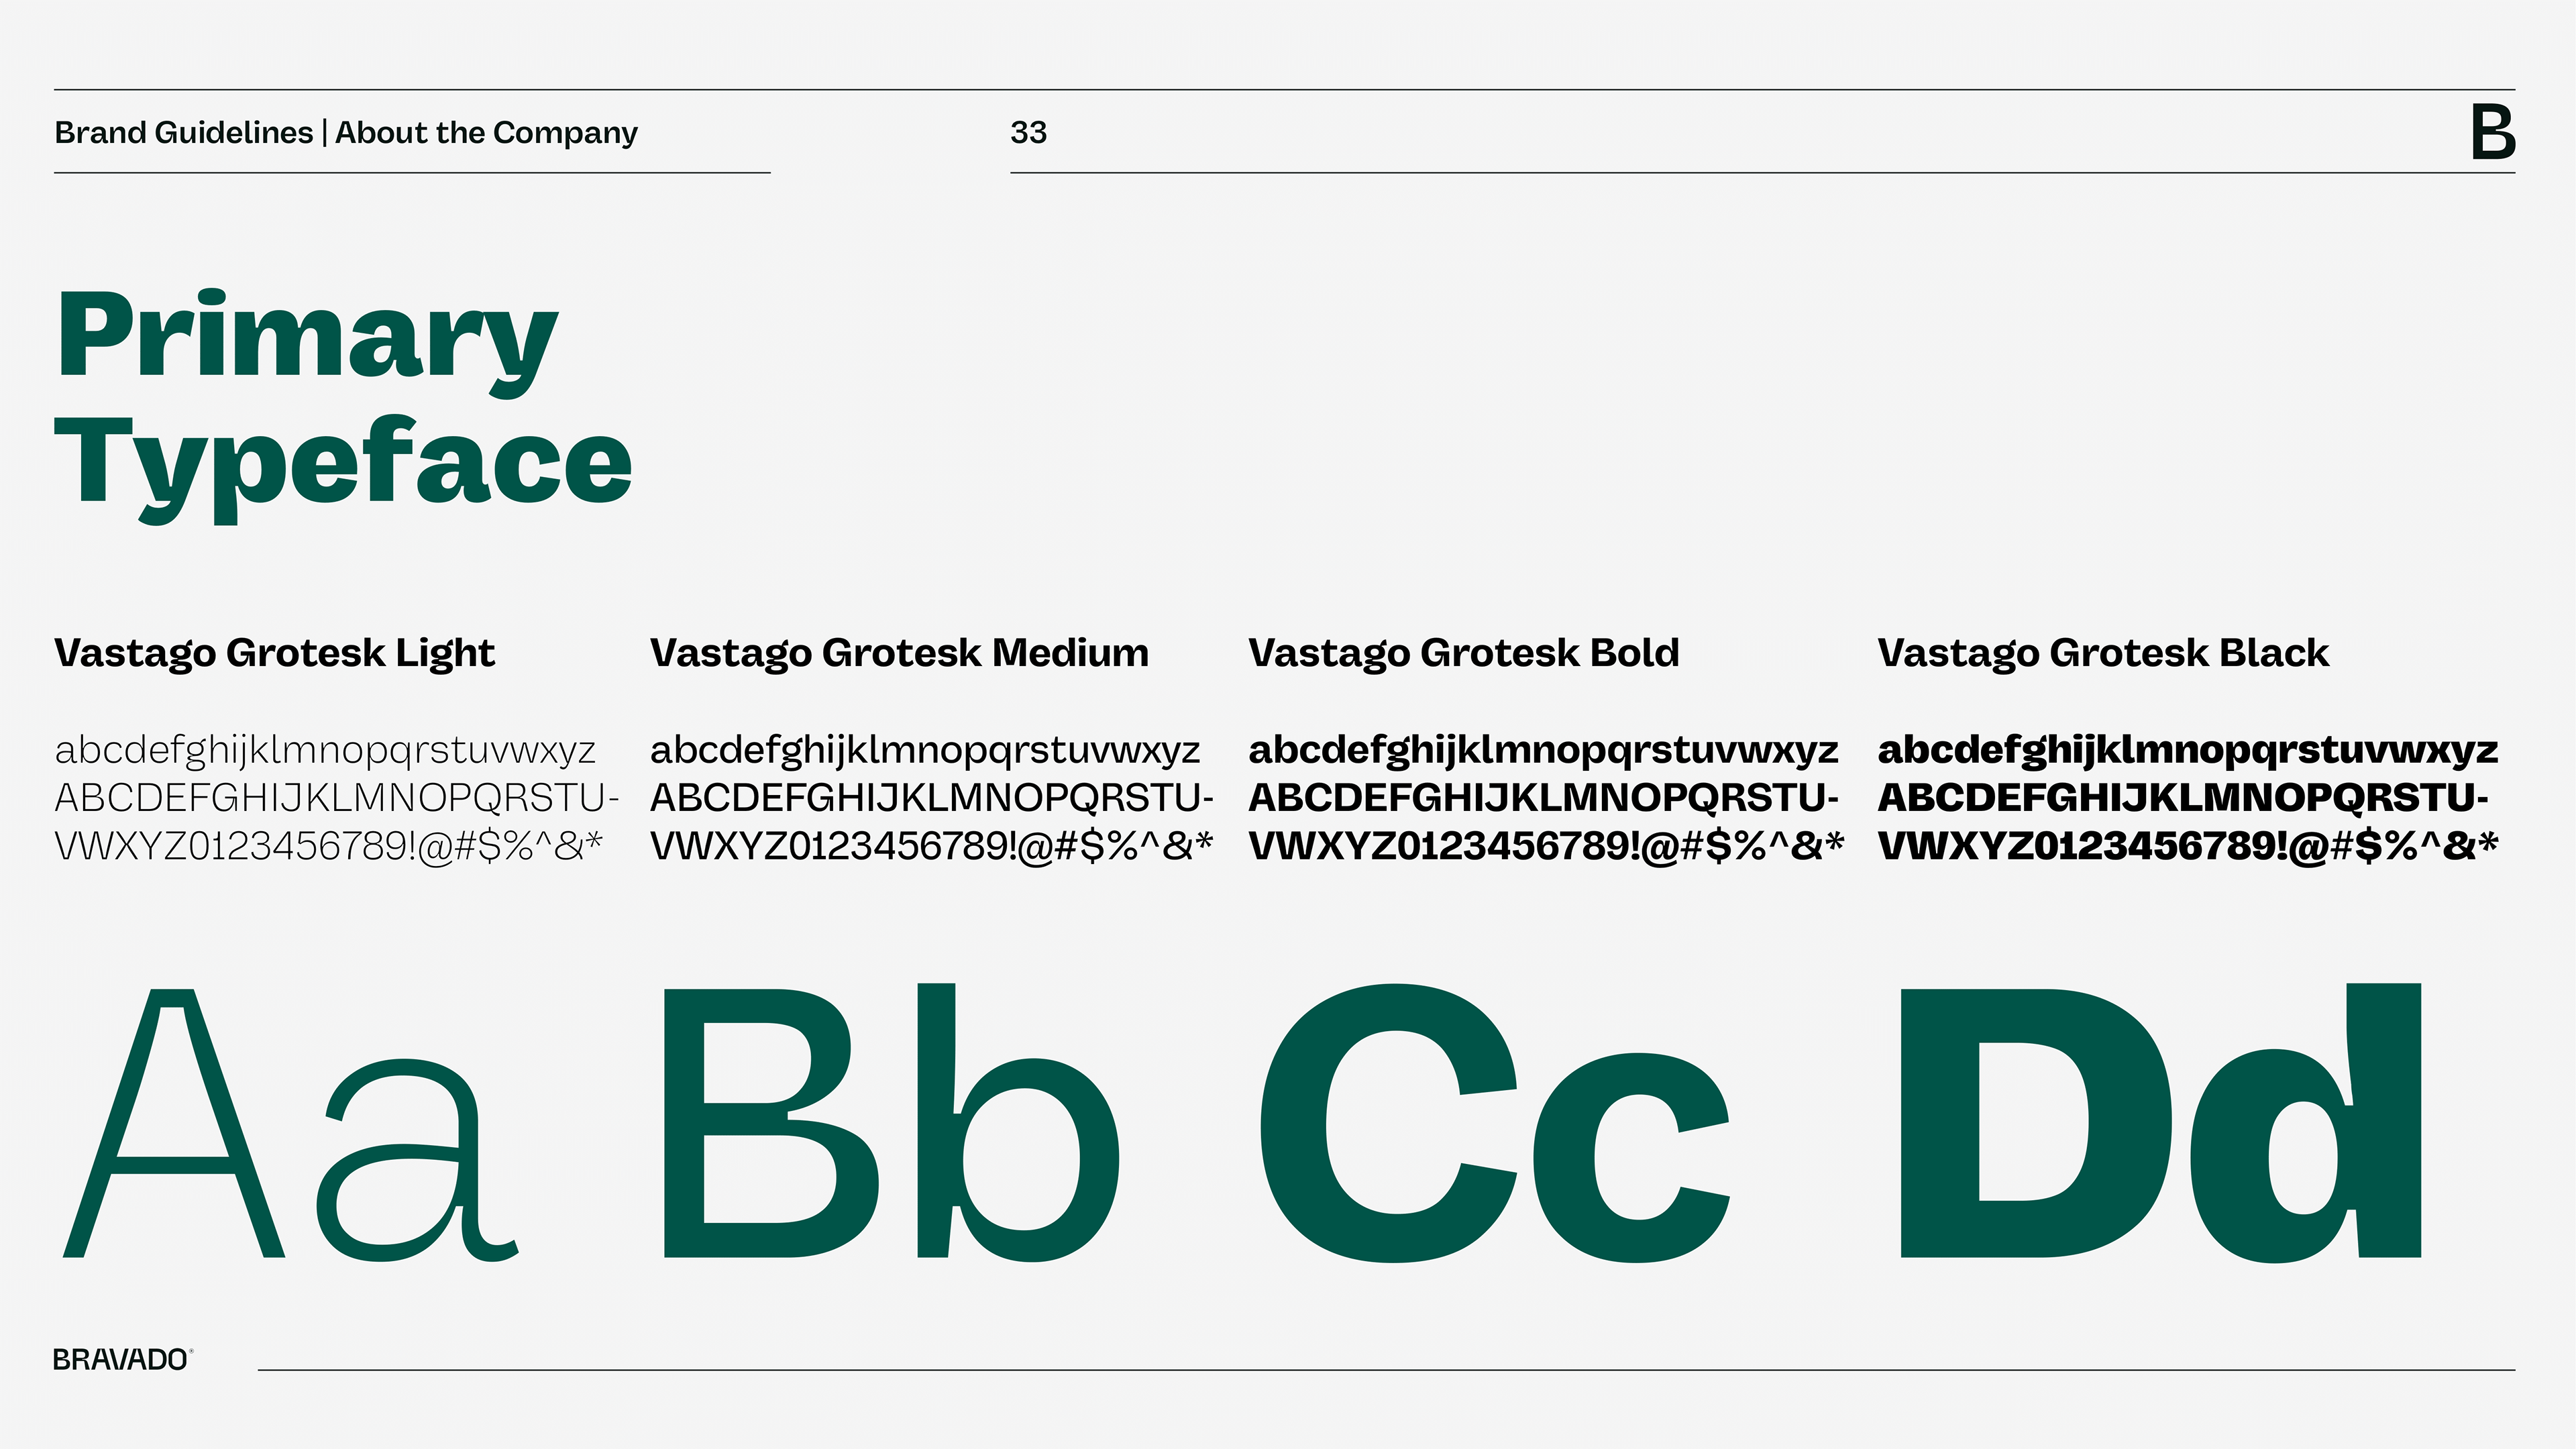This screenshot has height=1449, width=2576.
Task: Click the large medium 'Bb' specimen
Action: click(x=890, y=1122)
